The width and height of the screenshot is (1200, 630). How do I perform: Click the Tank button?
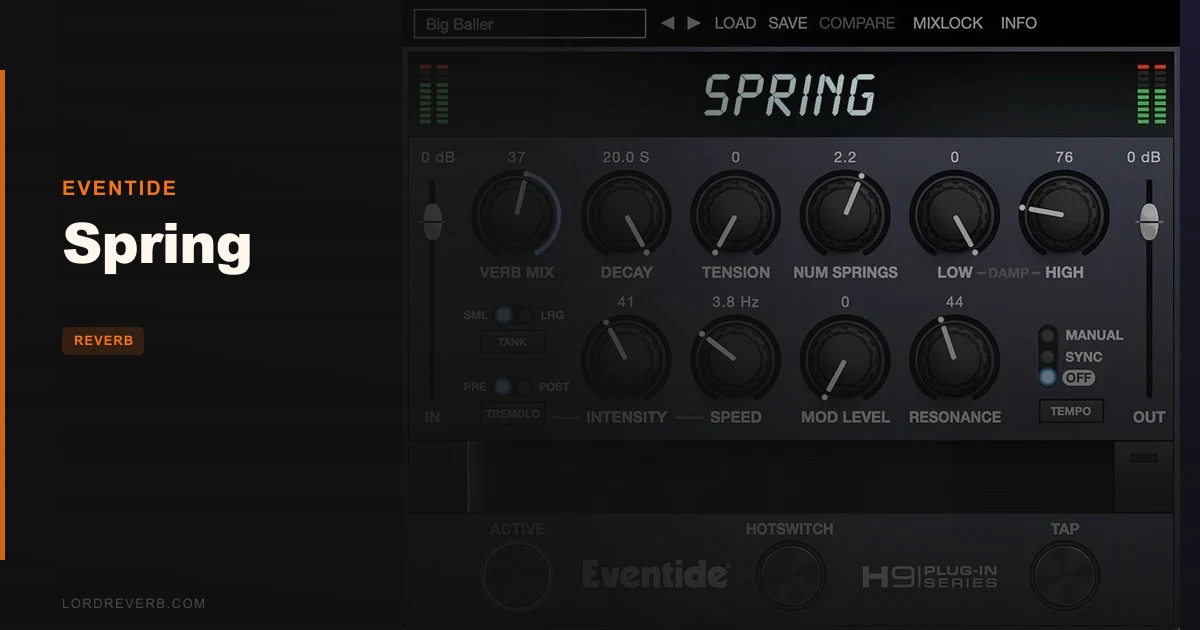coord(513,342)
